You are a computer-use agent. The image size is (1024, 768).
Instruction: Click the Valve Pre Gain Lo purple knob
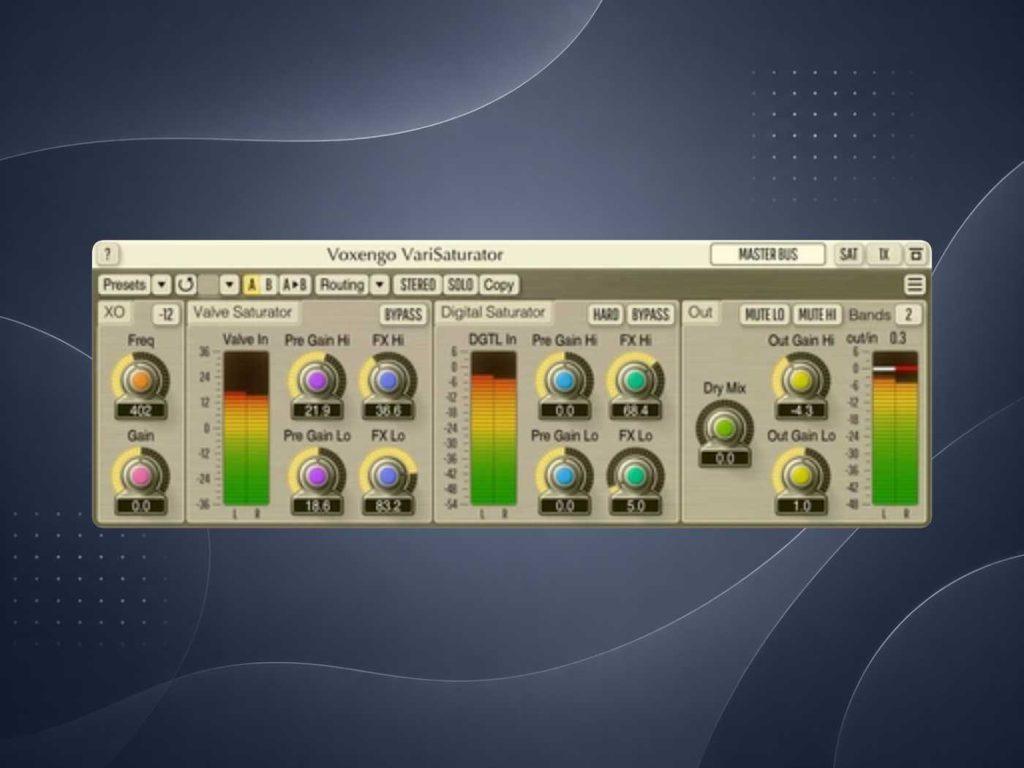click(x=317, y=475)
